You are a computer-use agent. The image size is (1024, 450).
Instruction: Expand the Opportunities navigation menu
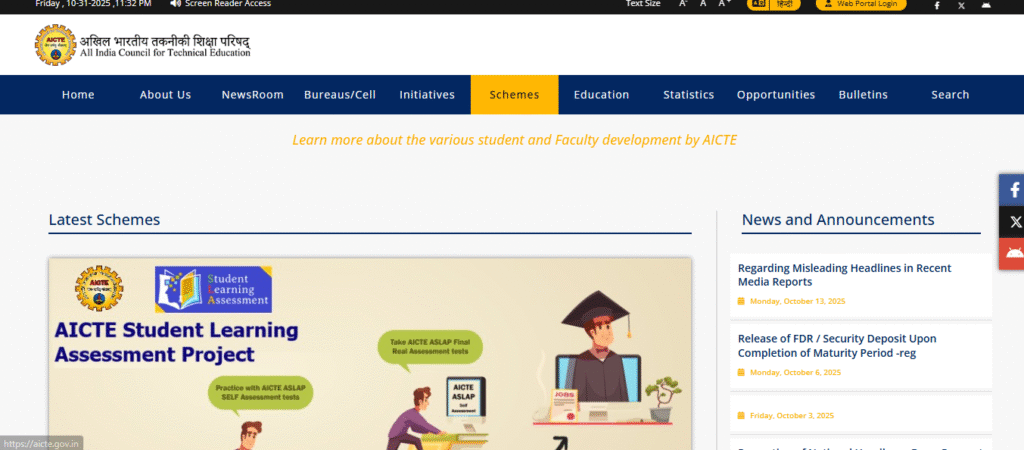click(776, 95)
